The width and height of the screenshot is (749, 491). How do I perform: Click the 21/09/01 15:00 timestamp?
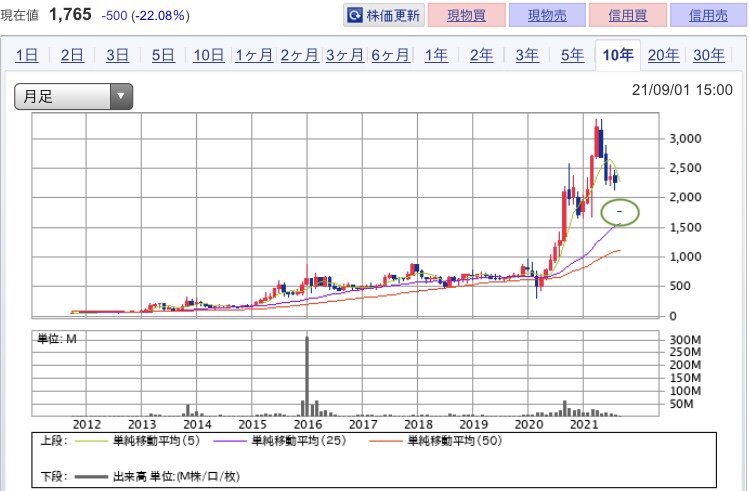[682, 90]
